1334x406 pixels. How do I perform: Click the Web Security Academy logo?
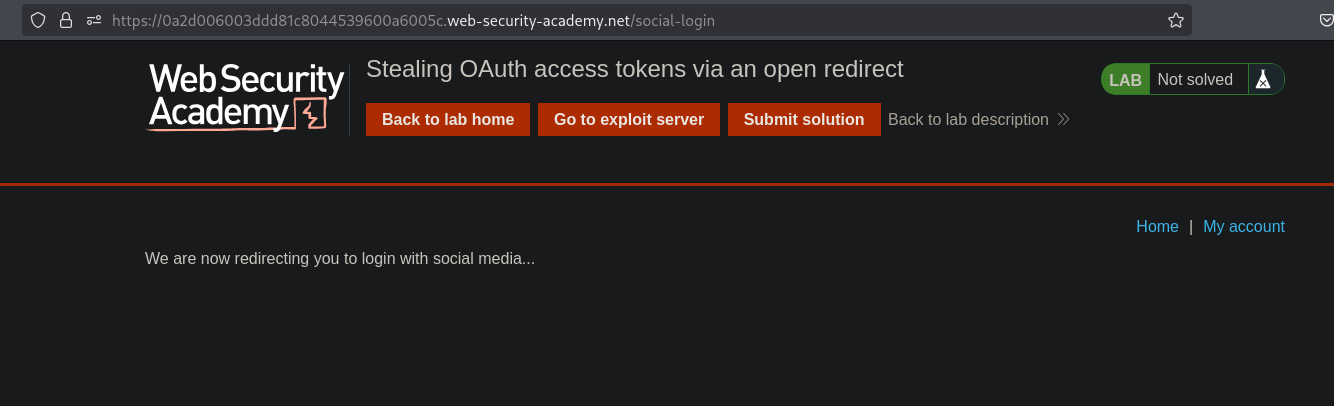(x=246, y=98)
